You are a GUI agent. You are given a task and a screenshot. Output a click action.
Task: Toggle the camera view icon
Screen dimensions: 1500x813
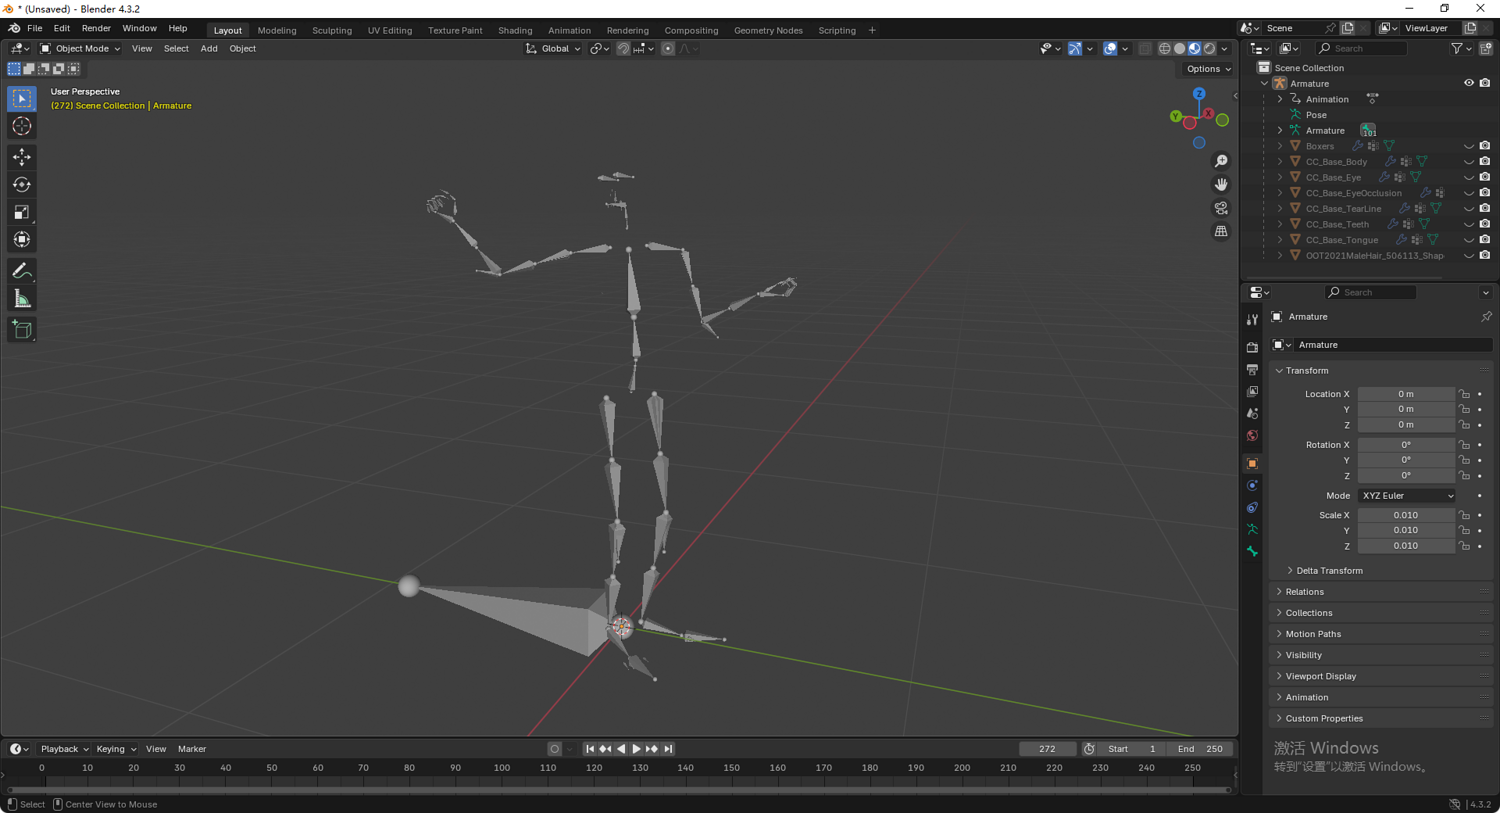pyautogui.click(x=1221, y=208)
